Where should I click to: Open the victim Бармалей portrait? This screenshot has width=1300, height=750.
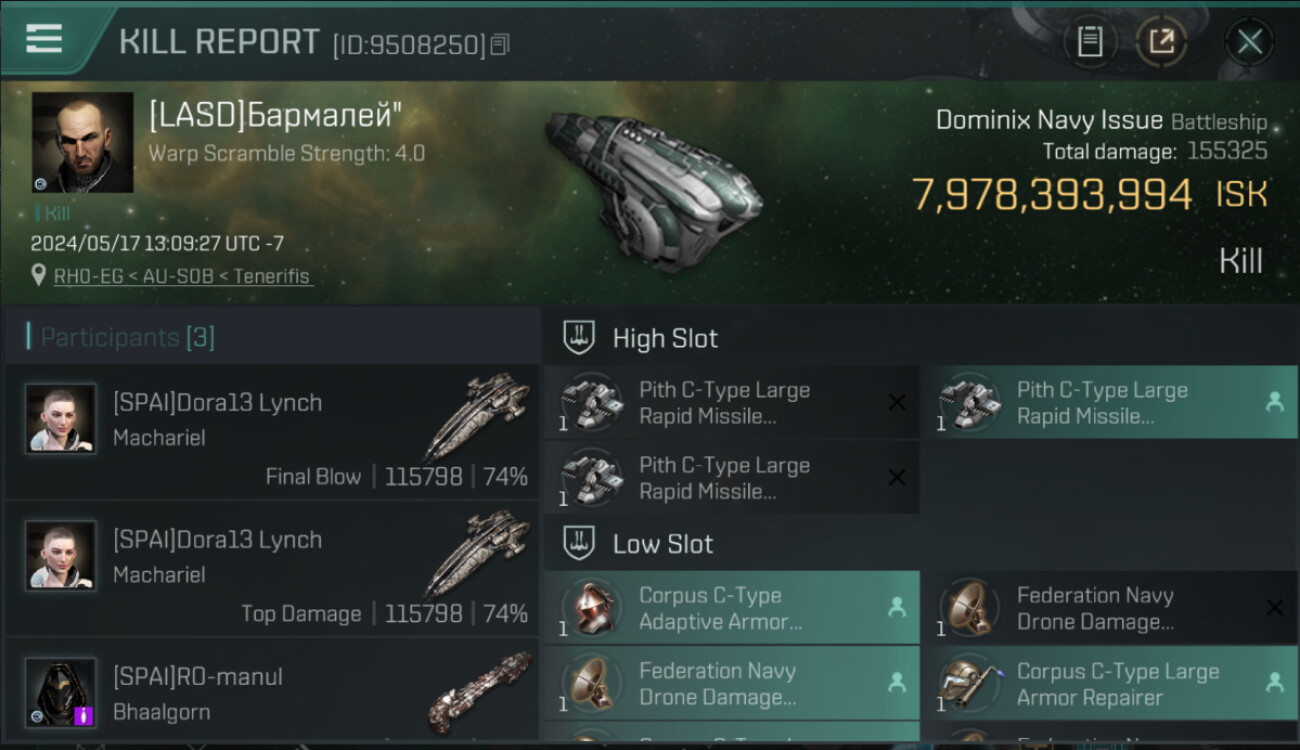pos(82,143)
